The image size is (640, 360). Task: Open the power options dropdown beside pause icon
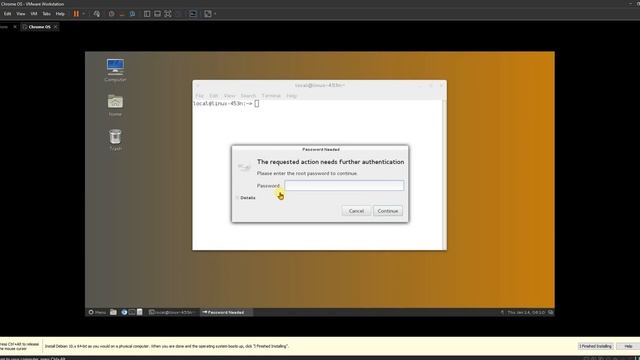click(84, 14)
